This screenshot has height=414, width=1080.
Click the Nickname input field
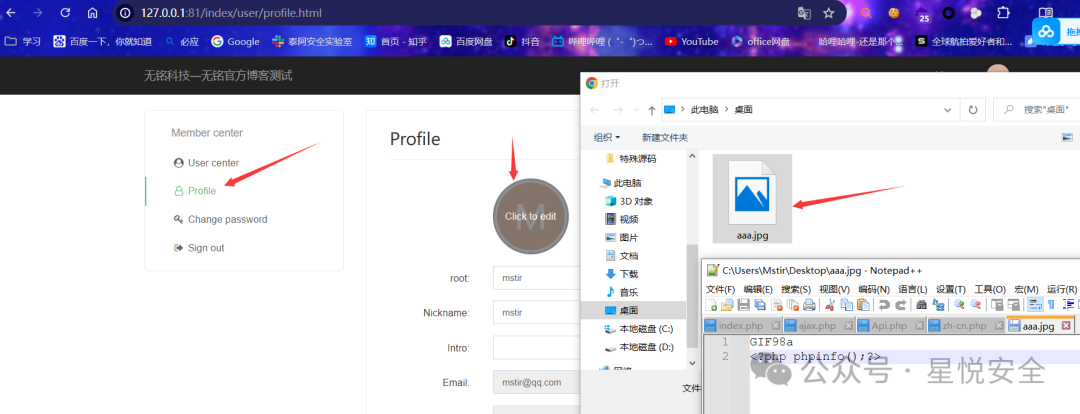click(537, 312)
